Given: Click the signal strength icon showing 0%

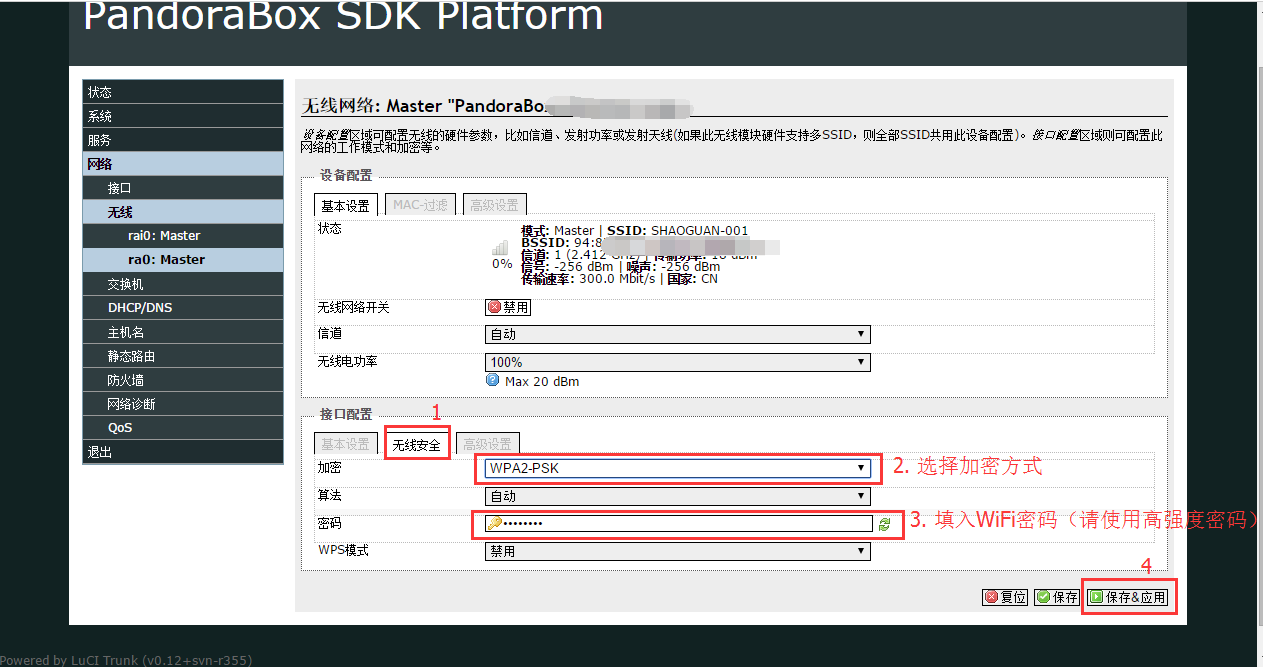Looking at the screenshot, I should pyautogui.click(x=500, y=247).
